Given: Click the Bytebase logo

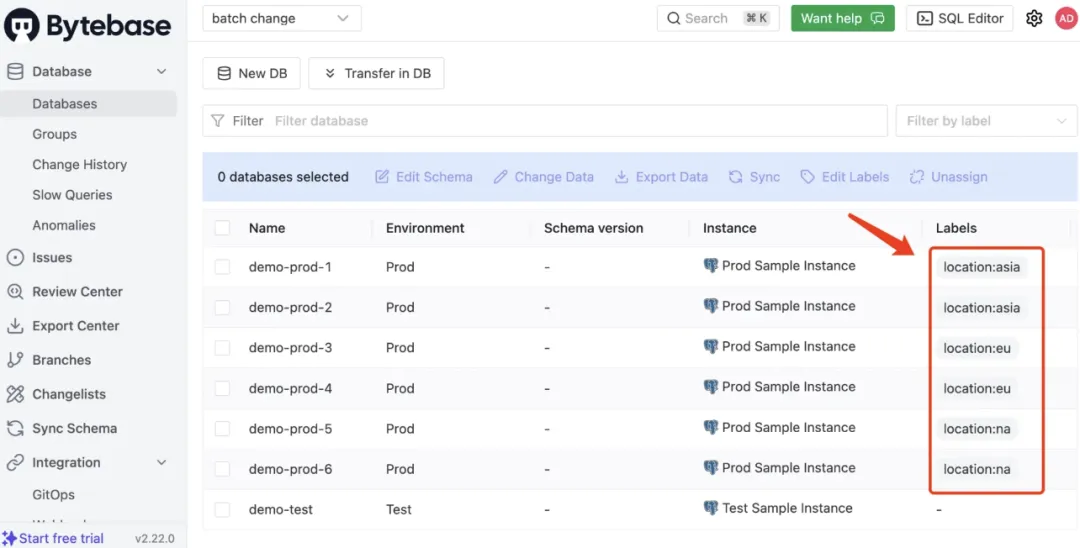Looking at the screenshot, I should (88, 25).
